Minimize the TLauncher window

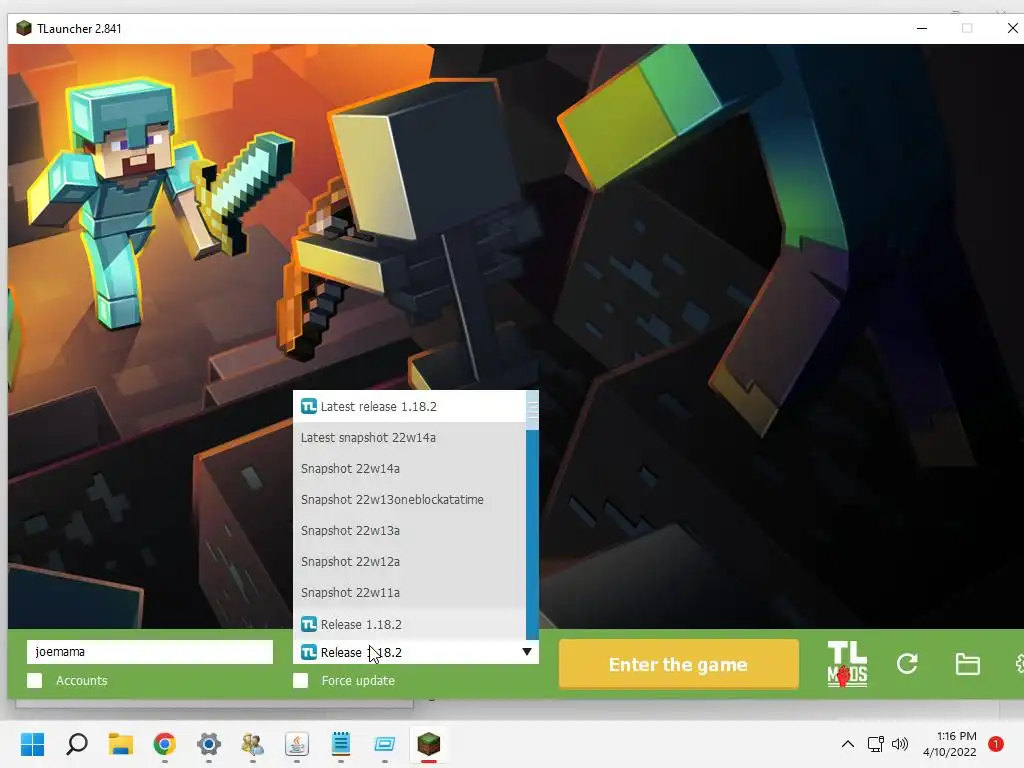coord(922,28)
